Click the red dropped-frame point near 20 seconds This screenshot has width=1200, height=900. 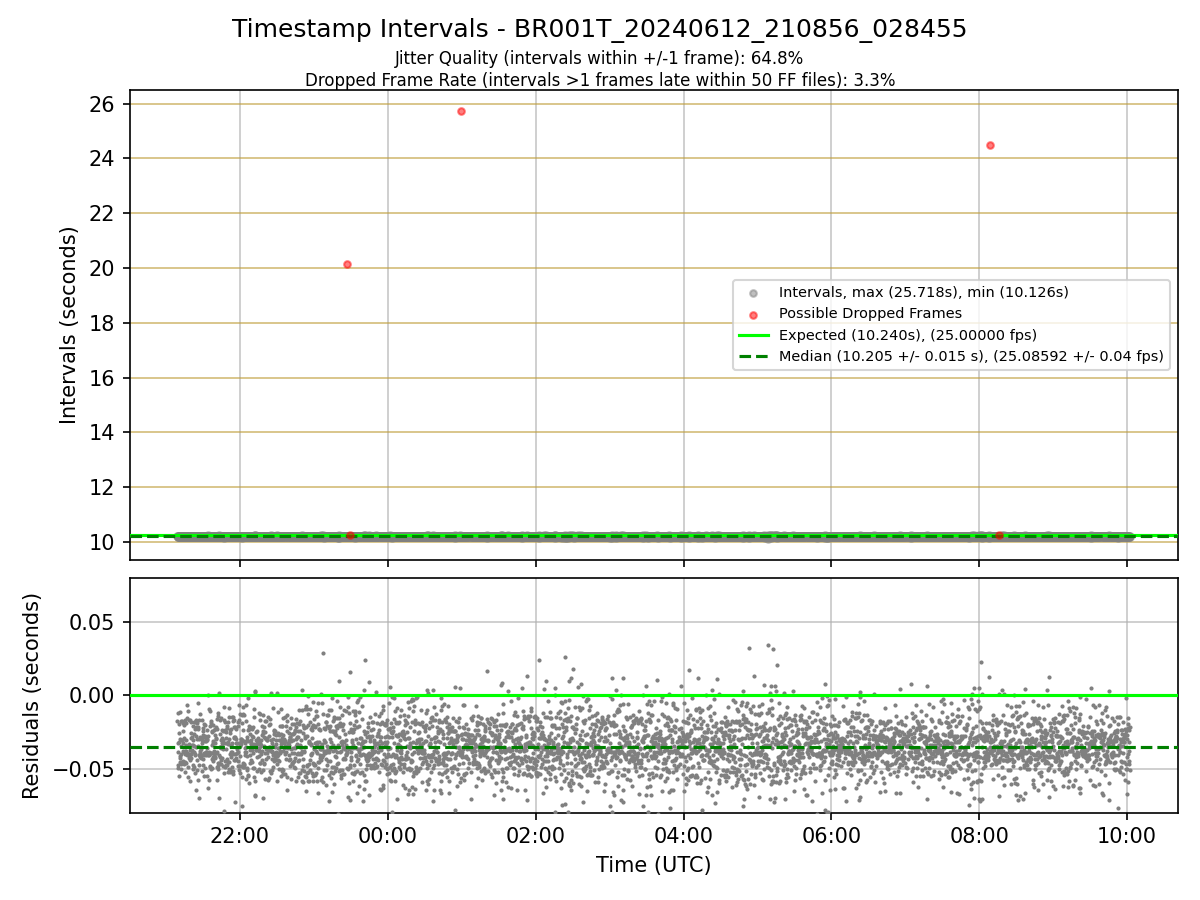click(347, 264)
